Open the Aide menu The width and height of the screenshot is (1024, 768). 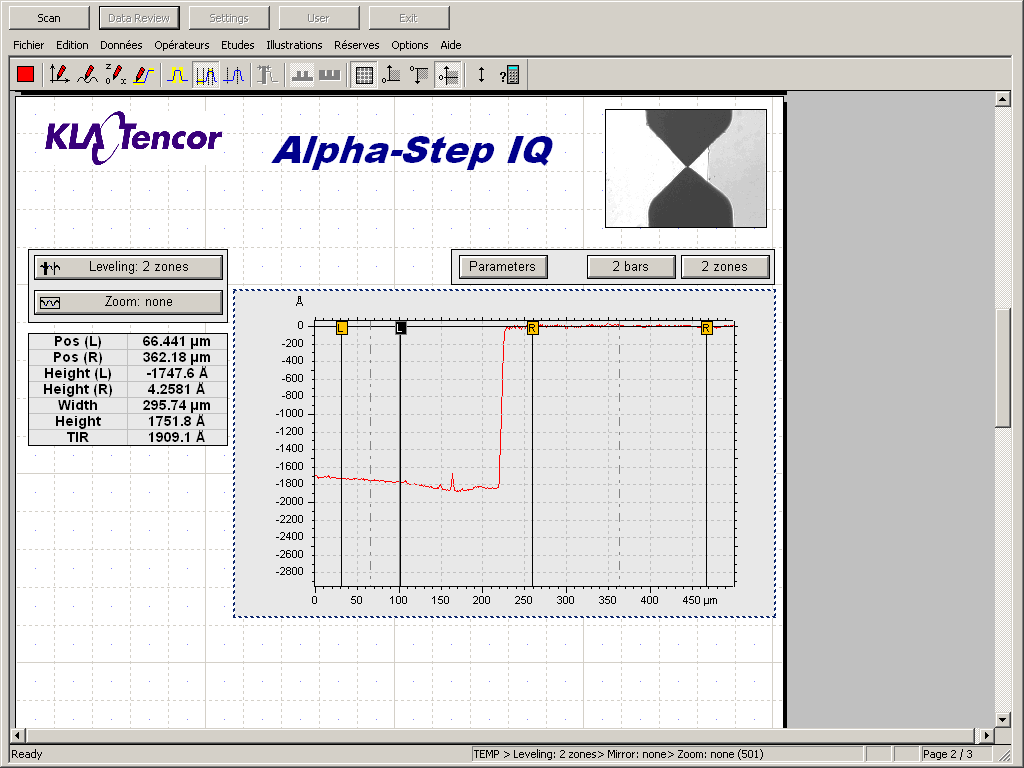(451, 45)
